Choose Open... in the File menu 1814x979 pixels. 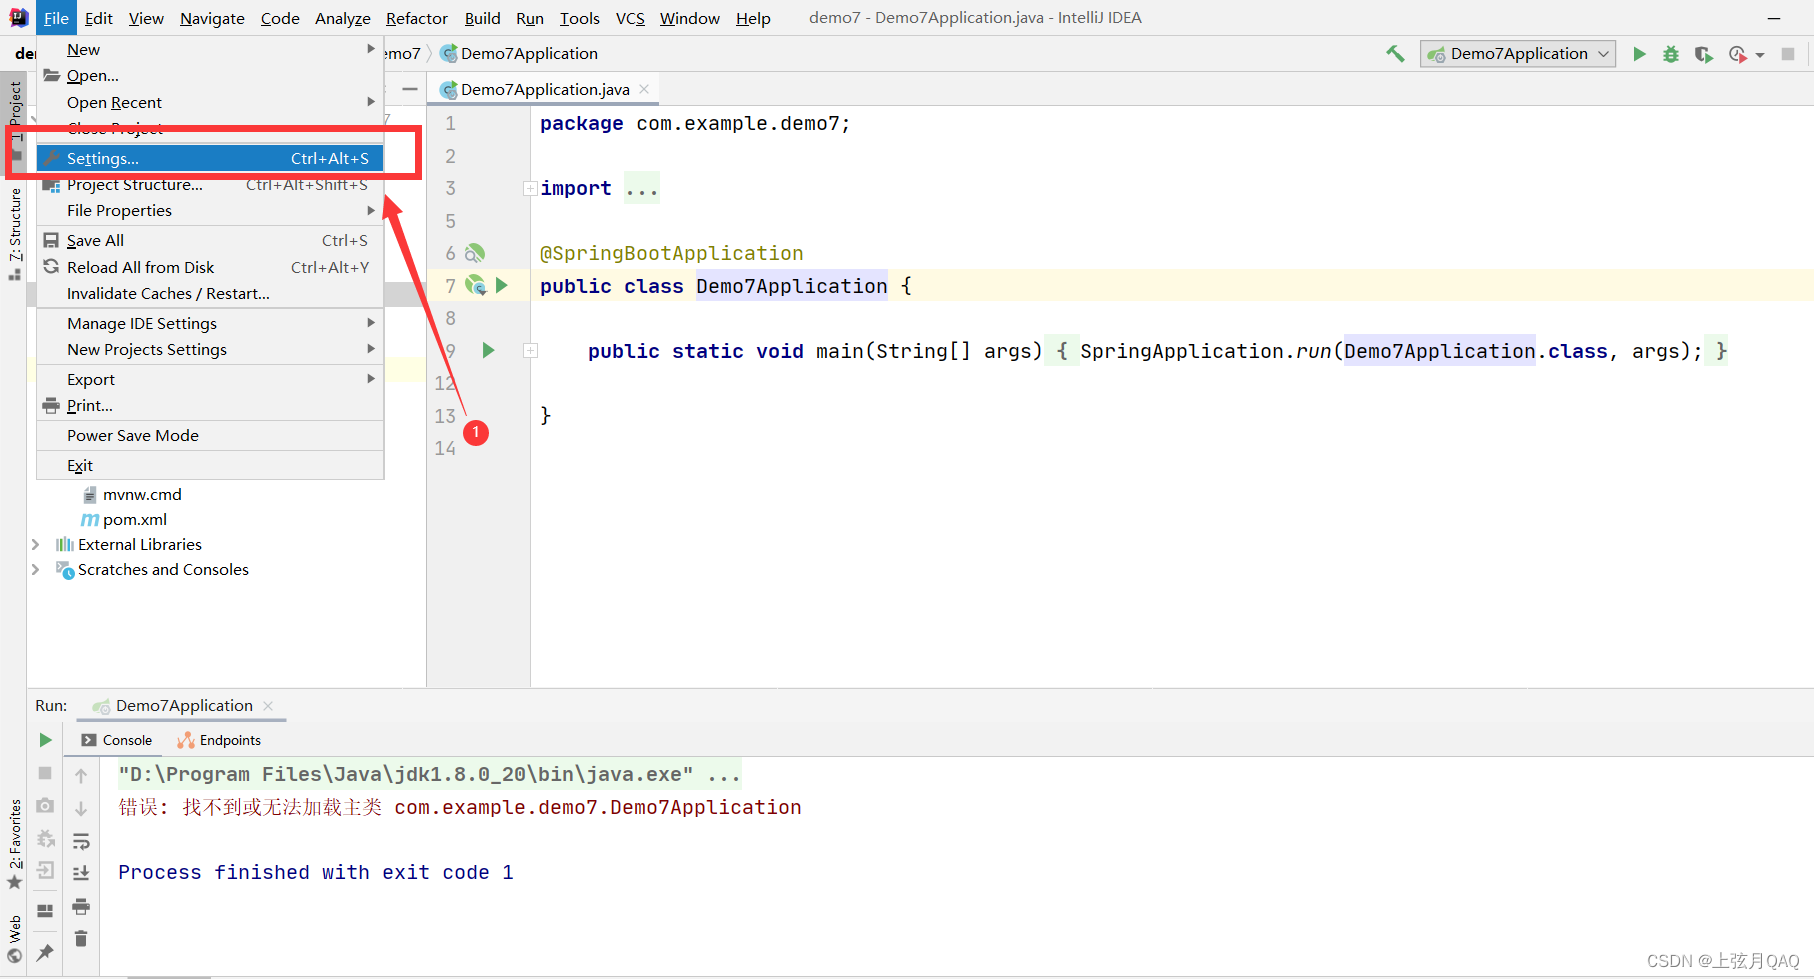pyautogui.click(x=210, y=75)
